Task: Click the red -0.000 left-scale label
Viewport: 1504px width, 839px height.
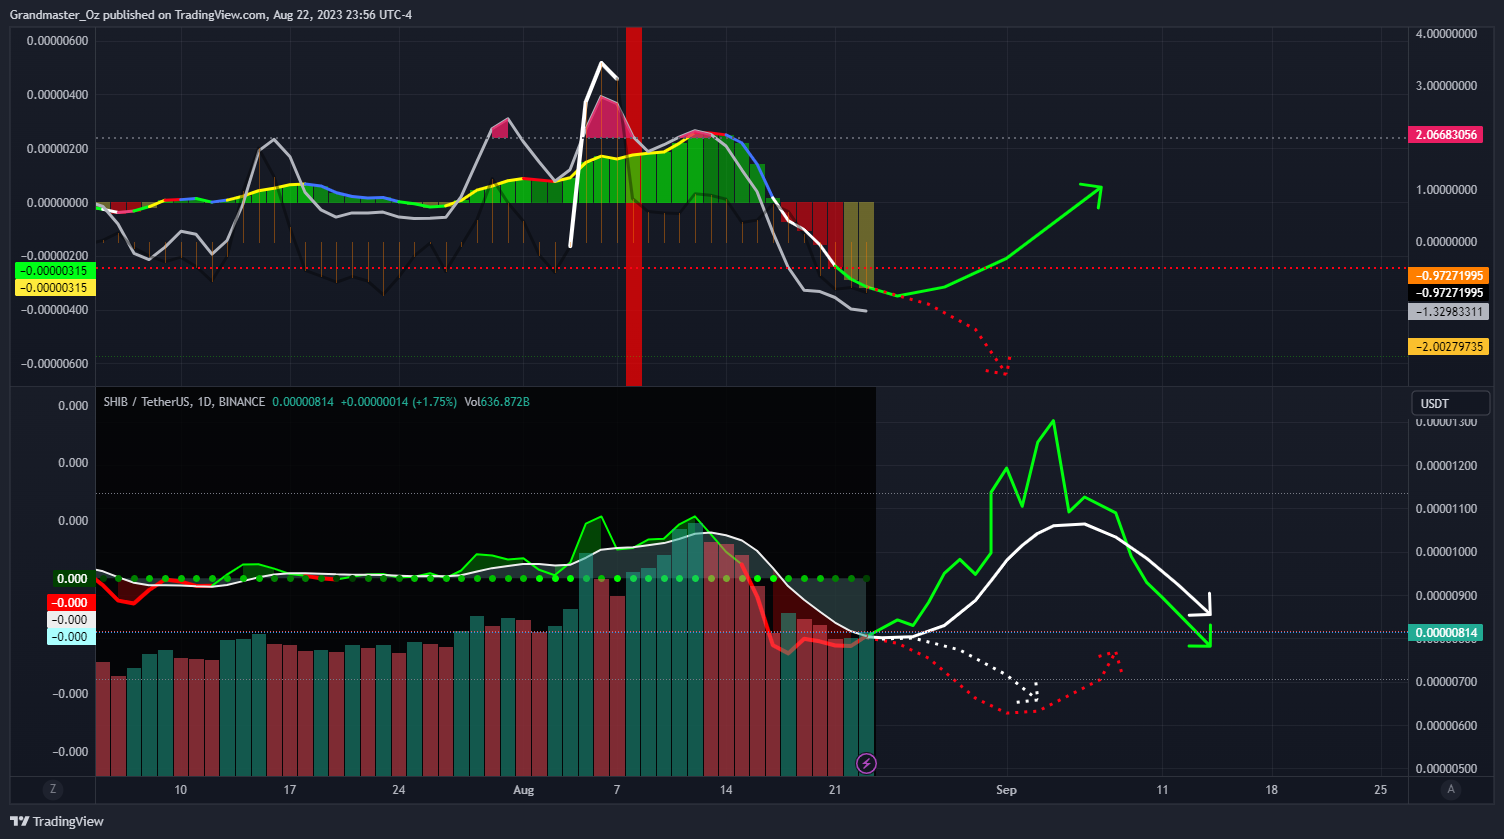Action: (x=71, y=602)
